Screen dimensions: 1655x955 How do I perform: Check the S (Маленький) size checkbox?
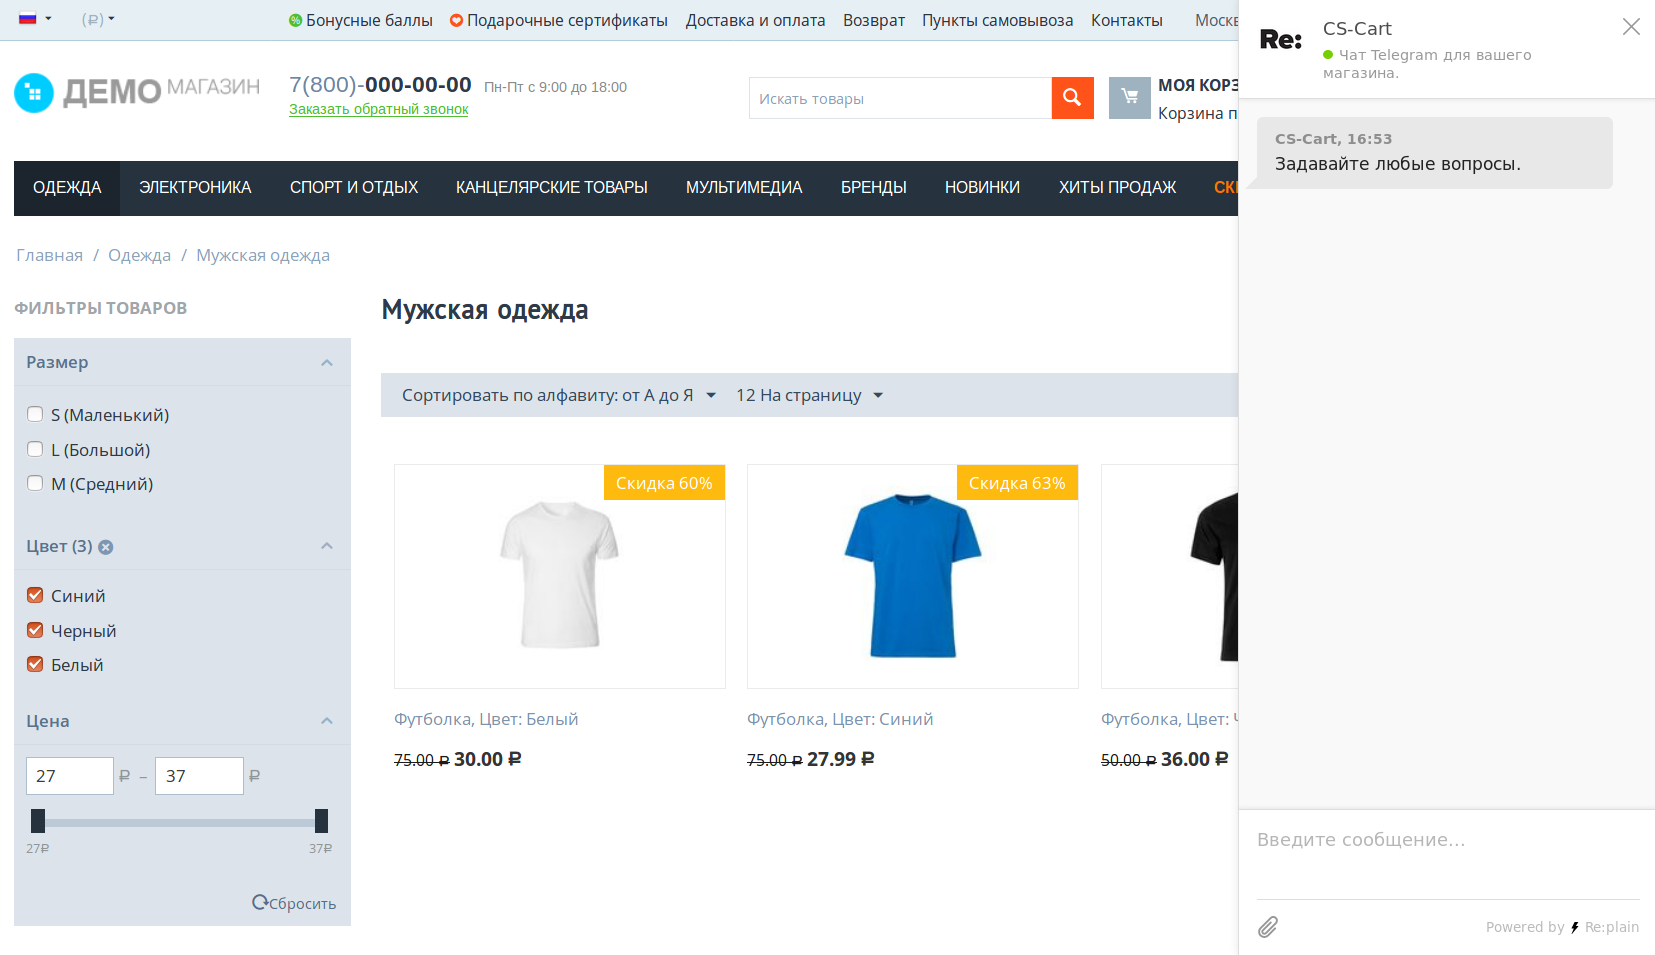click(35, 414)
